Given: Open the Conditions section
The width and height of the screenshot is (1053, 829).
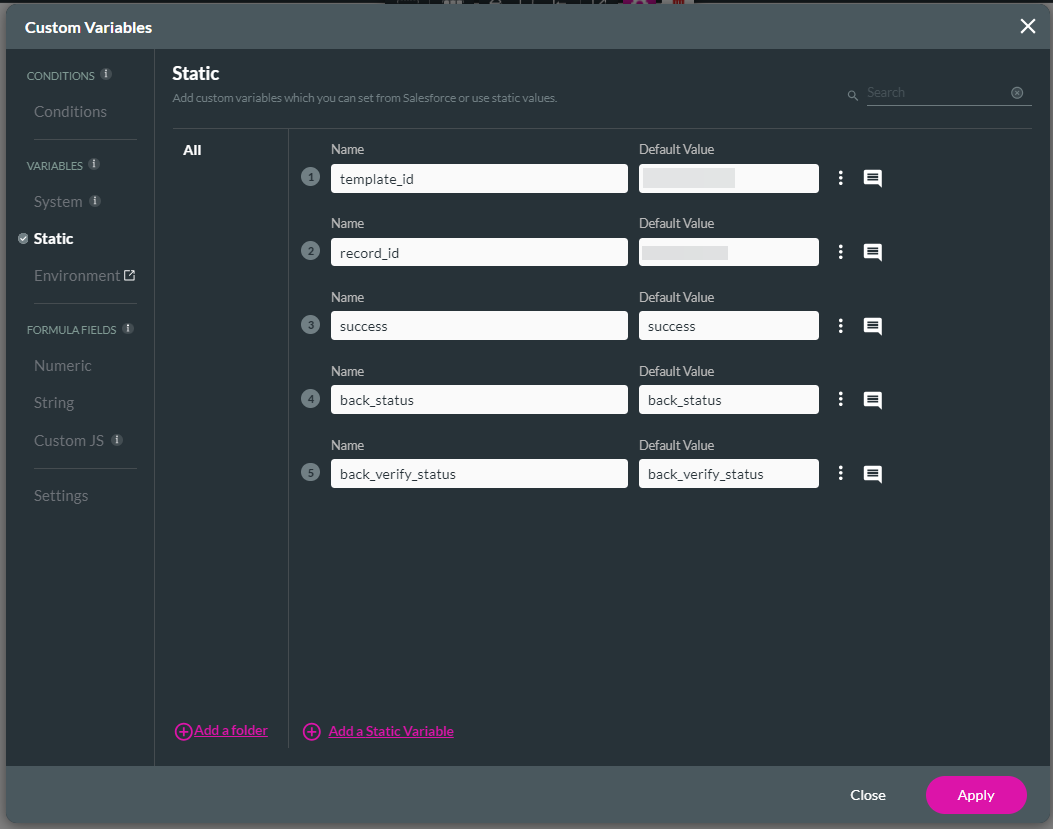Looking at the screenshot, I should (70, 112).
